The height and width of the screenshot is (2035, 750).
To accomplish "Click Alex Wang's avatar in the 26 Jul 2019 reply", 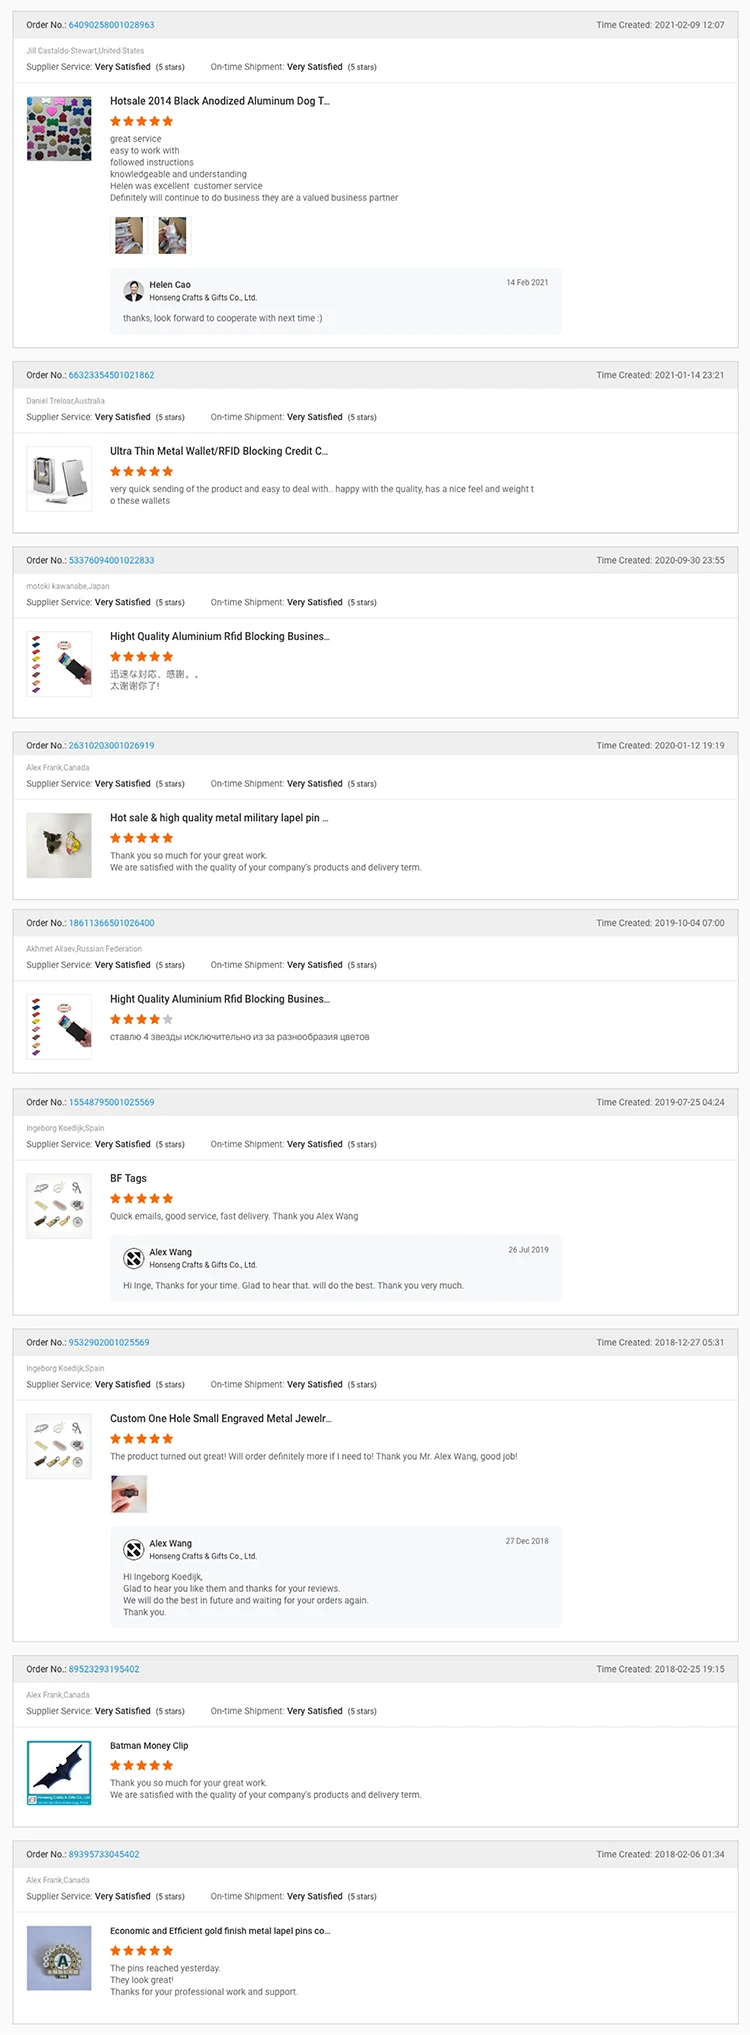I will (x=133, y=1258).
